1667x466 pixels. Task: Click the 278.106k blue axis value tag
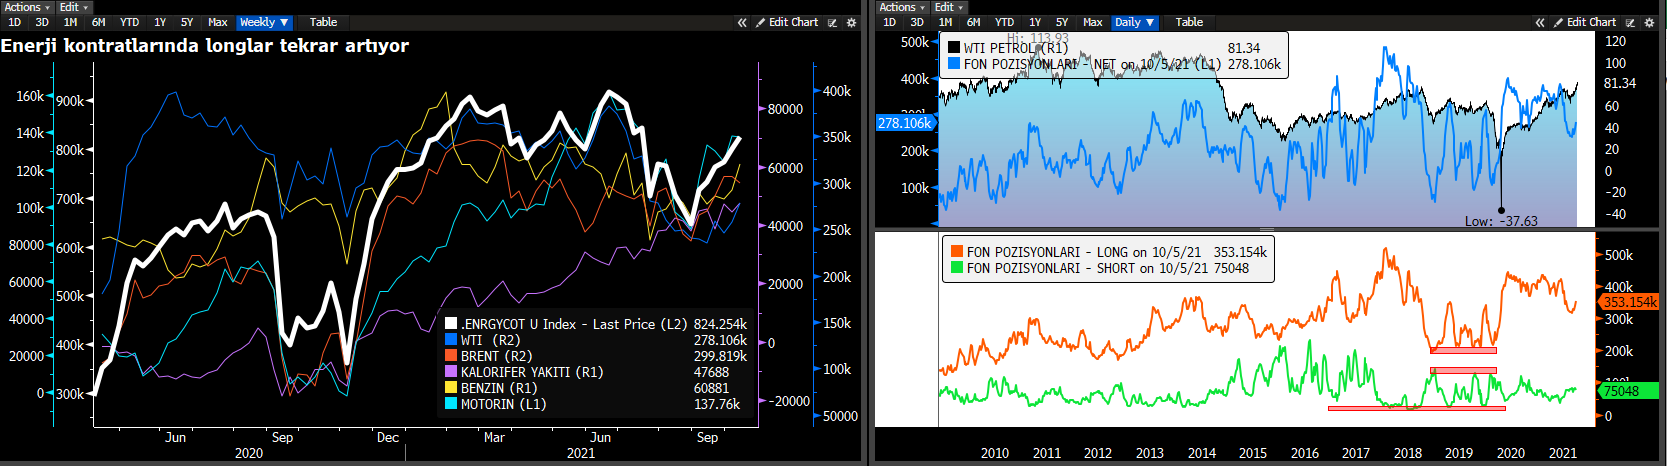pos(904,123)
